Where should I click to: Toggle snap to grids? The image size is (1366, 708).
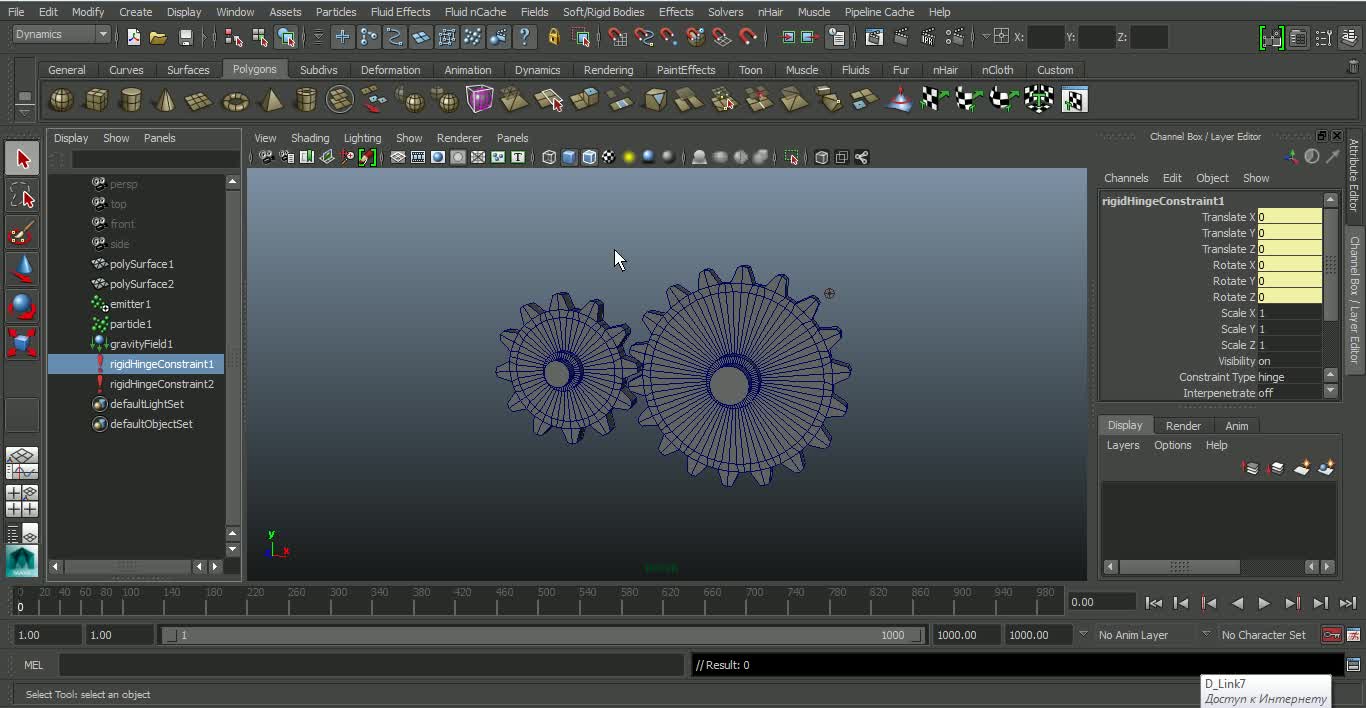pos(618,37)
